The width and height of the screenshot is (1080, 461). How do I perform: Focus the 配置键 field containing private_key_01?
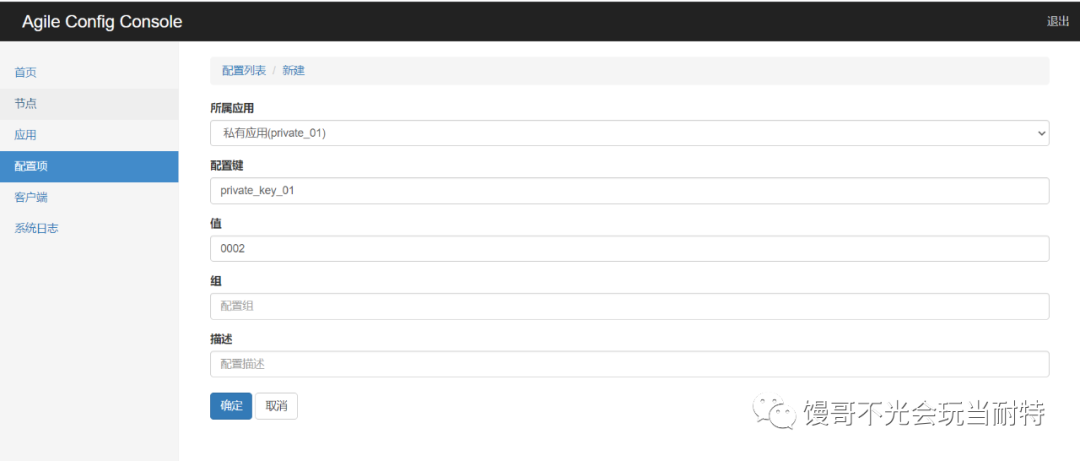[x=630, y=191]
